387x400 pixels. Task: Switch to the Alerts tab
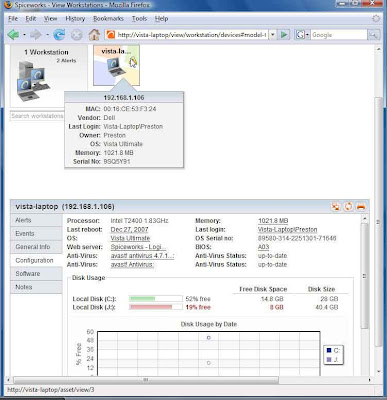(x=36, y=220)
